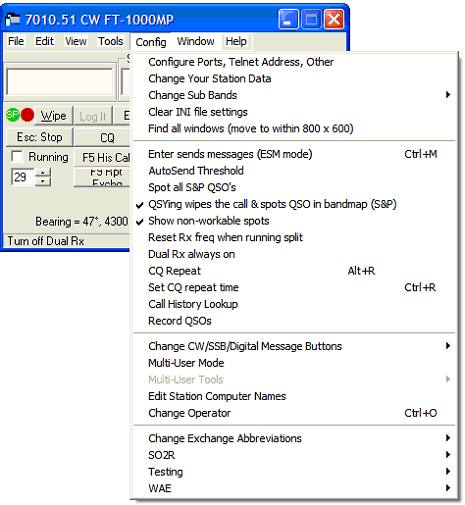Click the Esc: Stop button
465x505 pixels.
[x=39, y=137]
